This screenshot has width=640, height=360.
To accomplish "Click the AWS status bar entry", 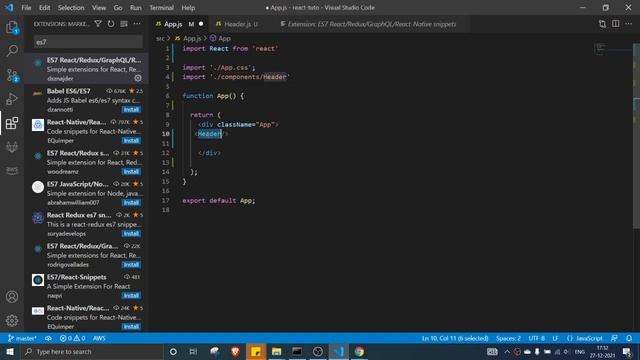I will [99, 338].
